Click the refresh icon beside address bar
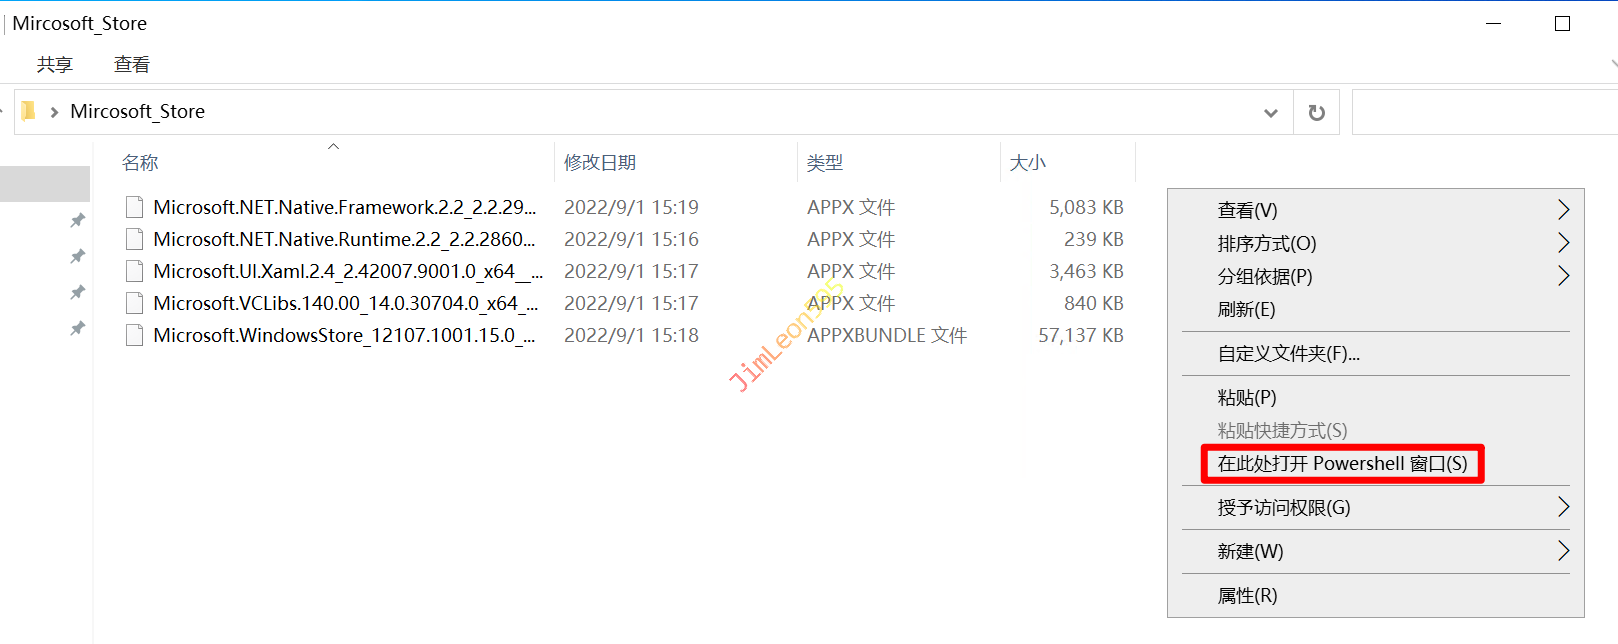This screenshot has width=1618, height=644. (1316, 113)
